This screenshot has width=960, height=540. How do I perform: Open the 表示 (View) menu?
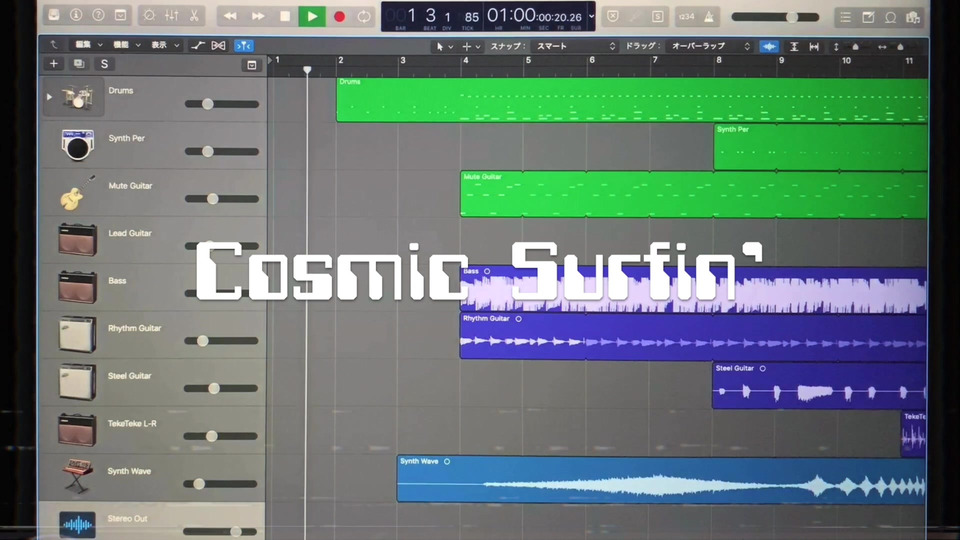[165, 45]
